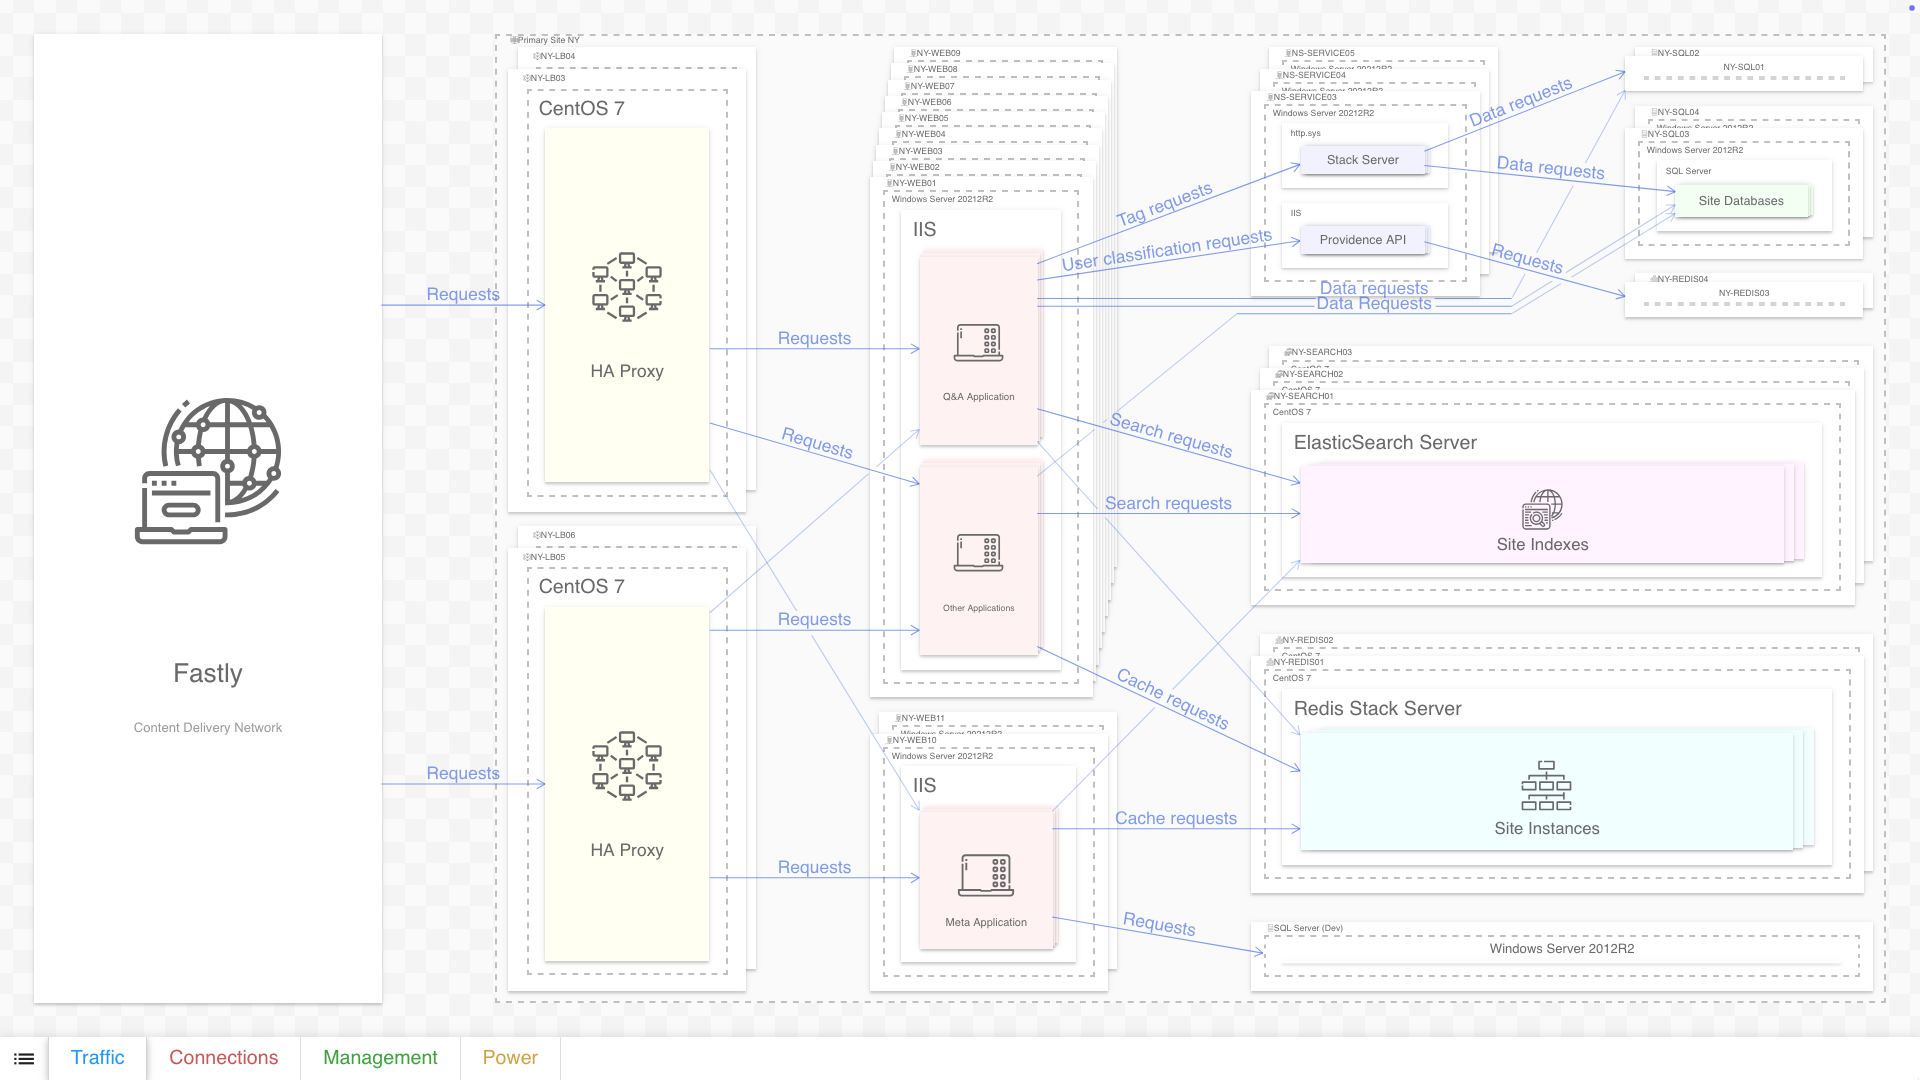Click the Meta Application laptop icon
Viewport: 1920px width, 1080px height.
tap(986, 875)
